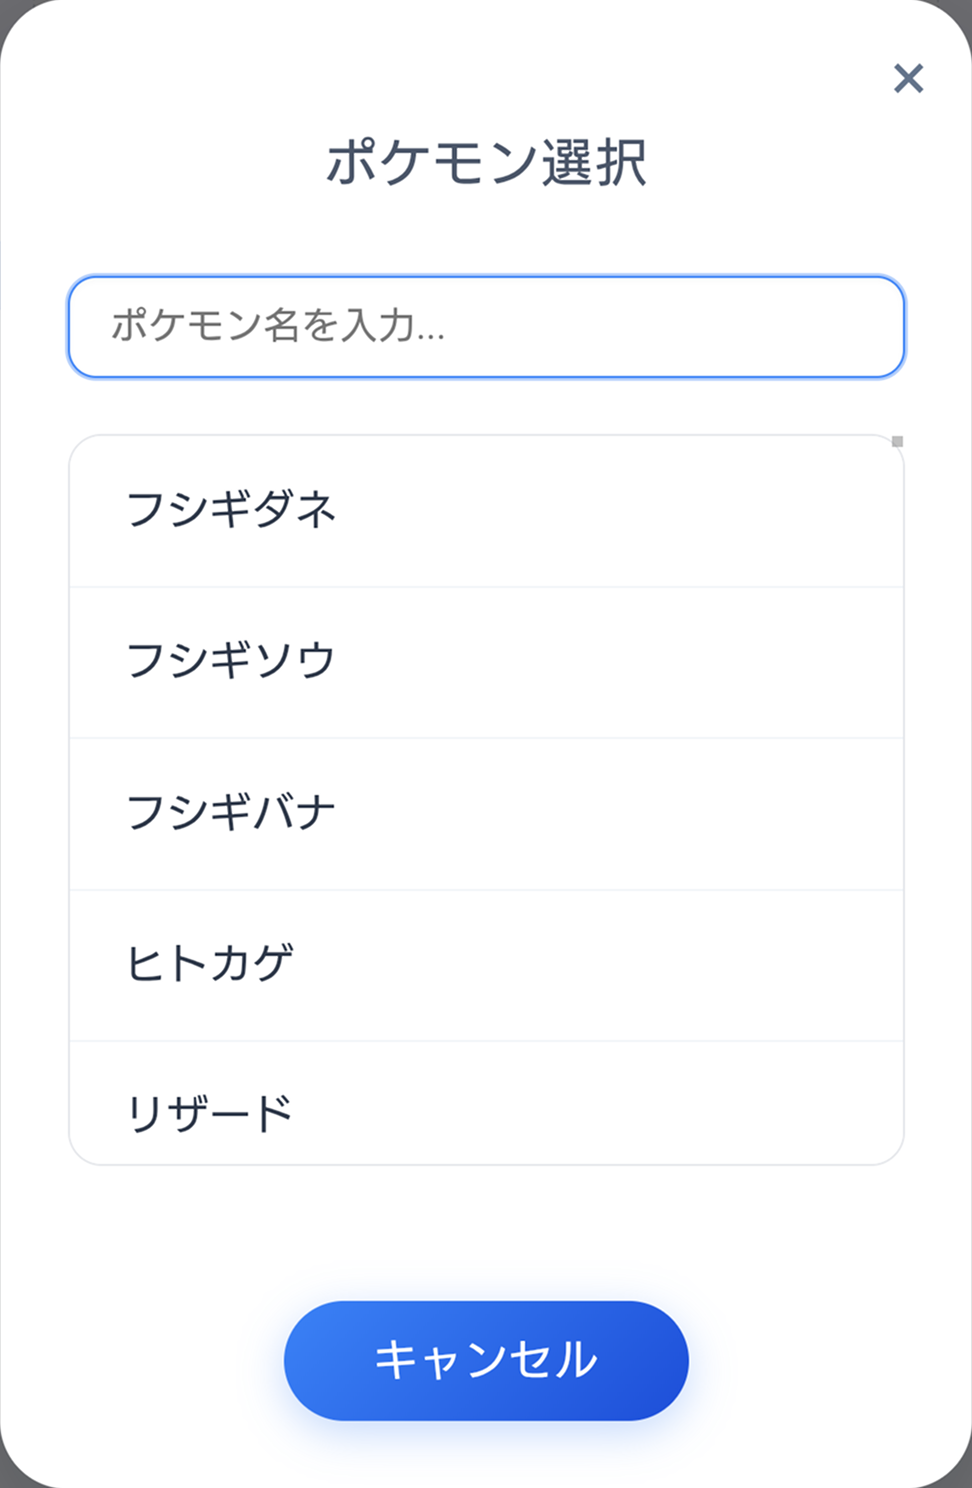Close the ポケモン選択 dialog with the X
The image size is (972, 1488).
click(x=908, y=79)
